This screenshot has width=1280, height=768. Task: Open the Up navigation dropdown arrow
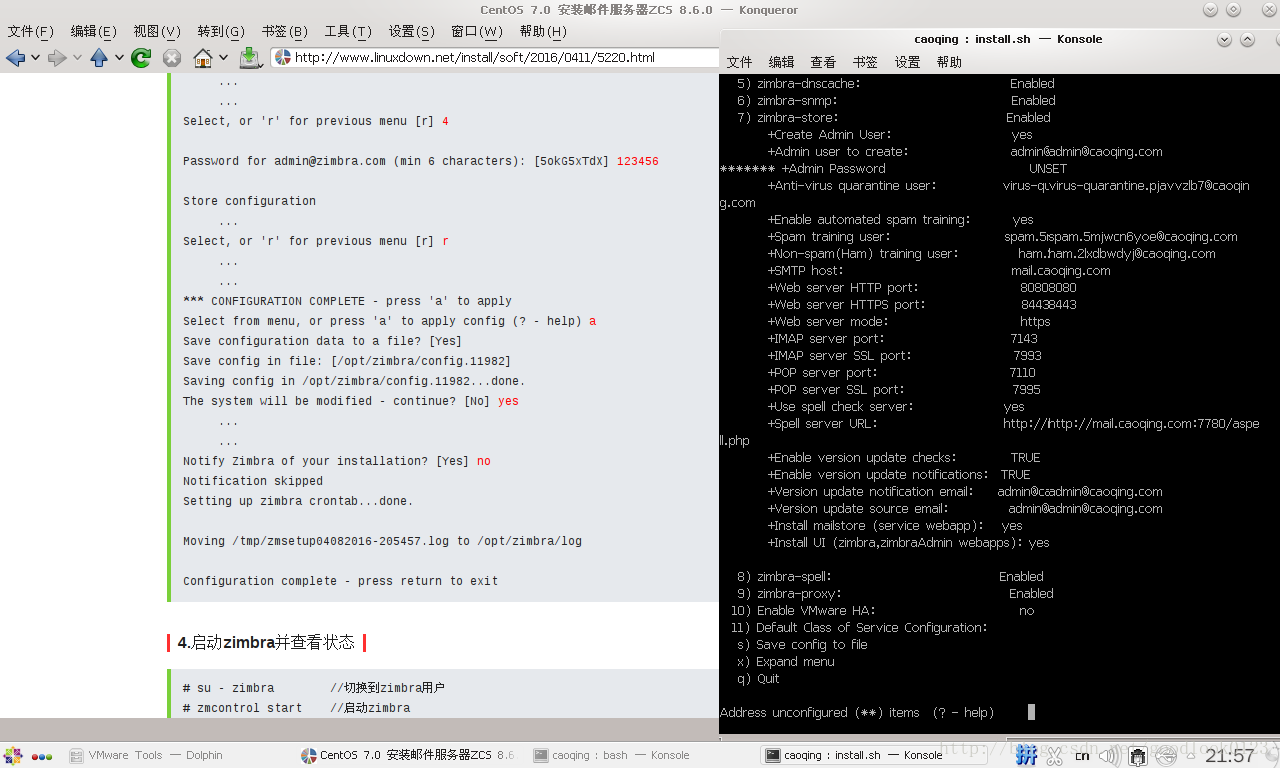pyautogui.click(x=119, y=58)
